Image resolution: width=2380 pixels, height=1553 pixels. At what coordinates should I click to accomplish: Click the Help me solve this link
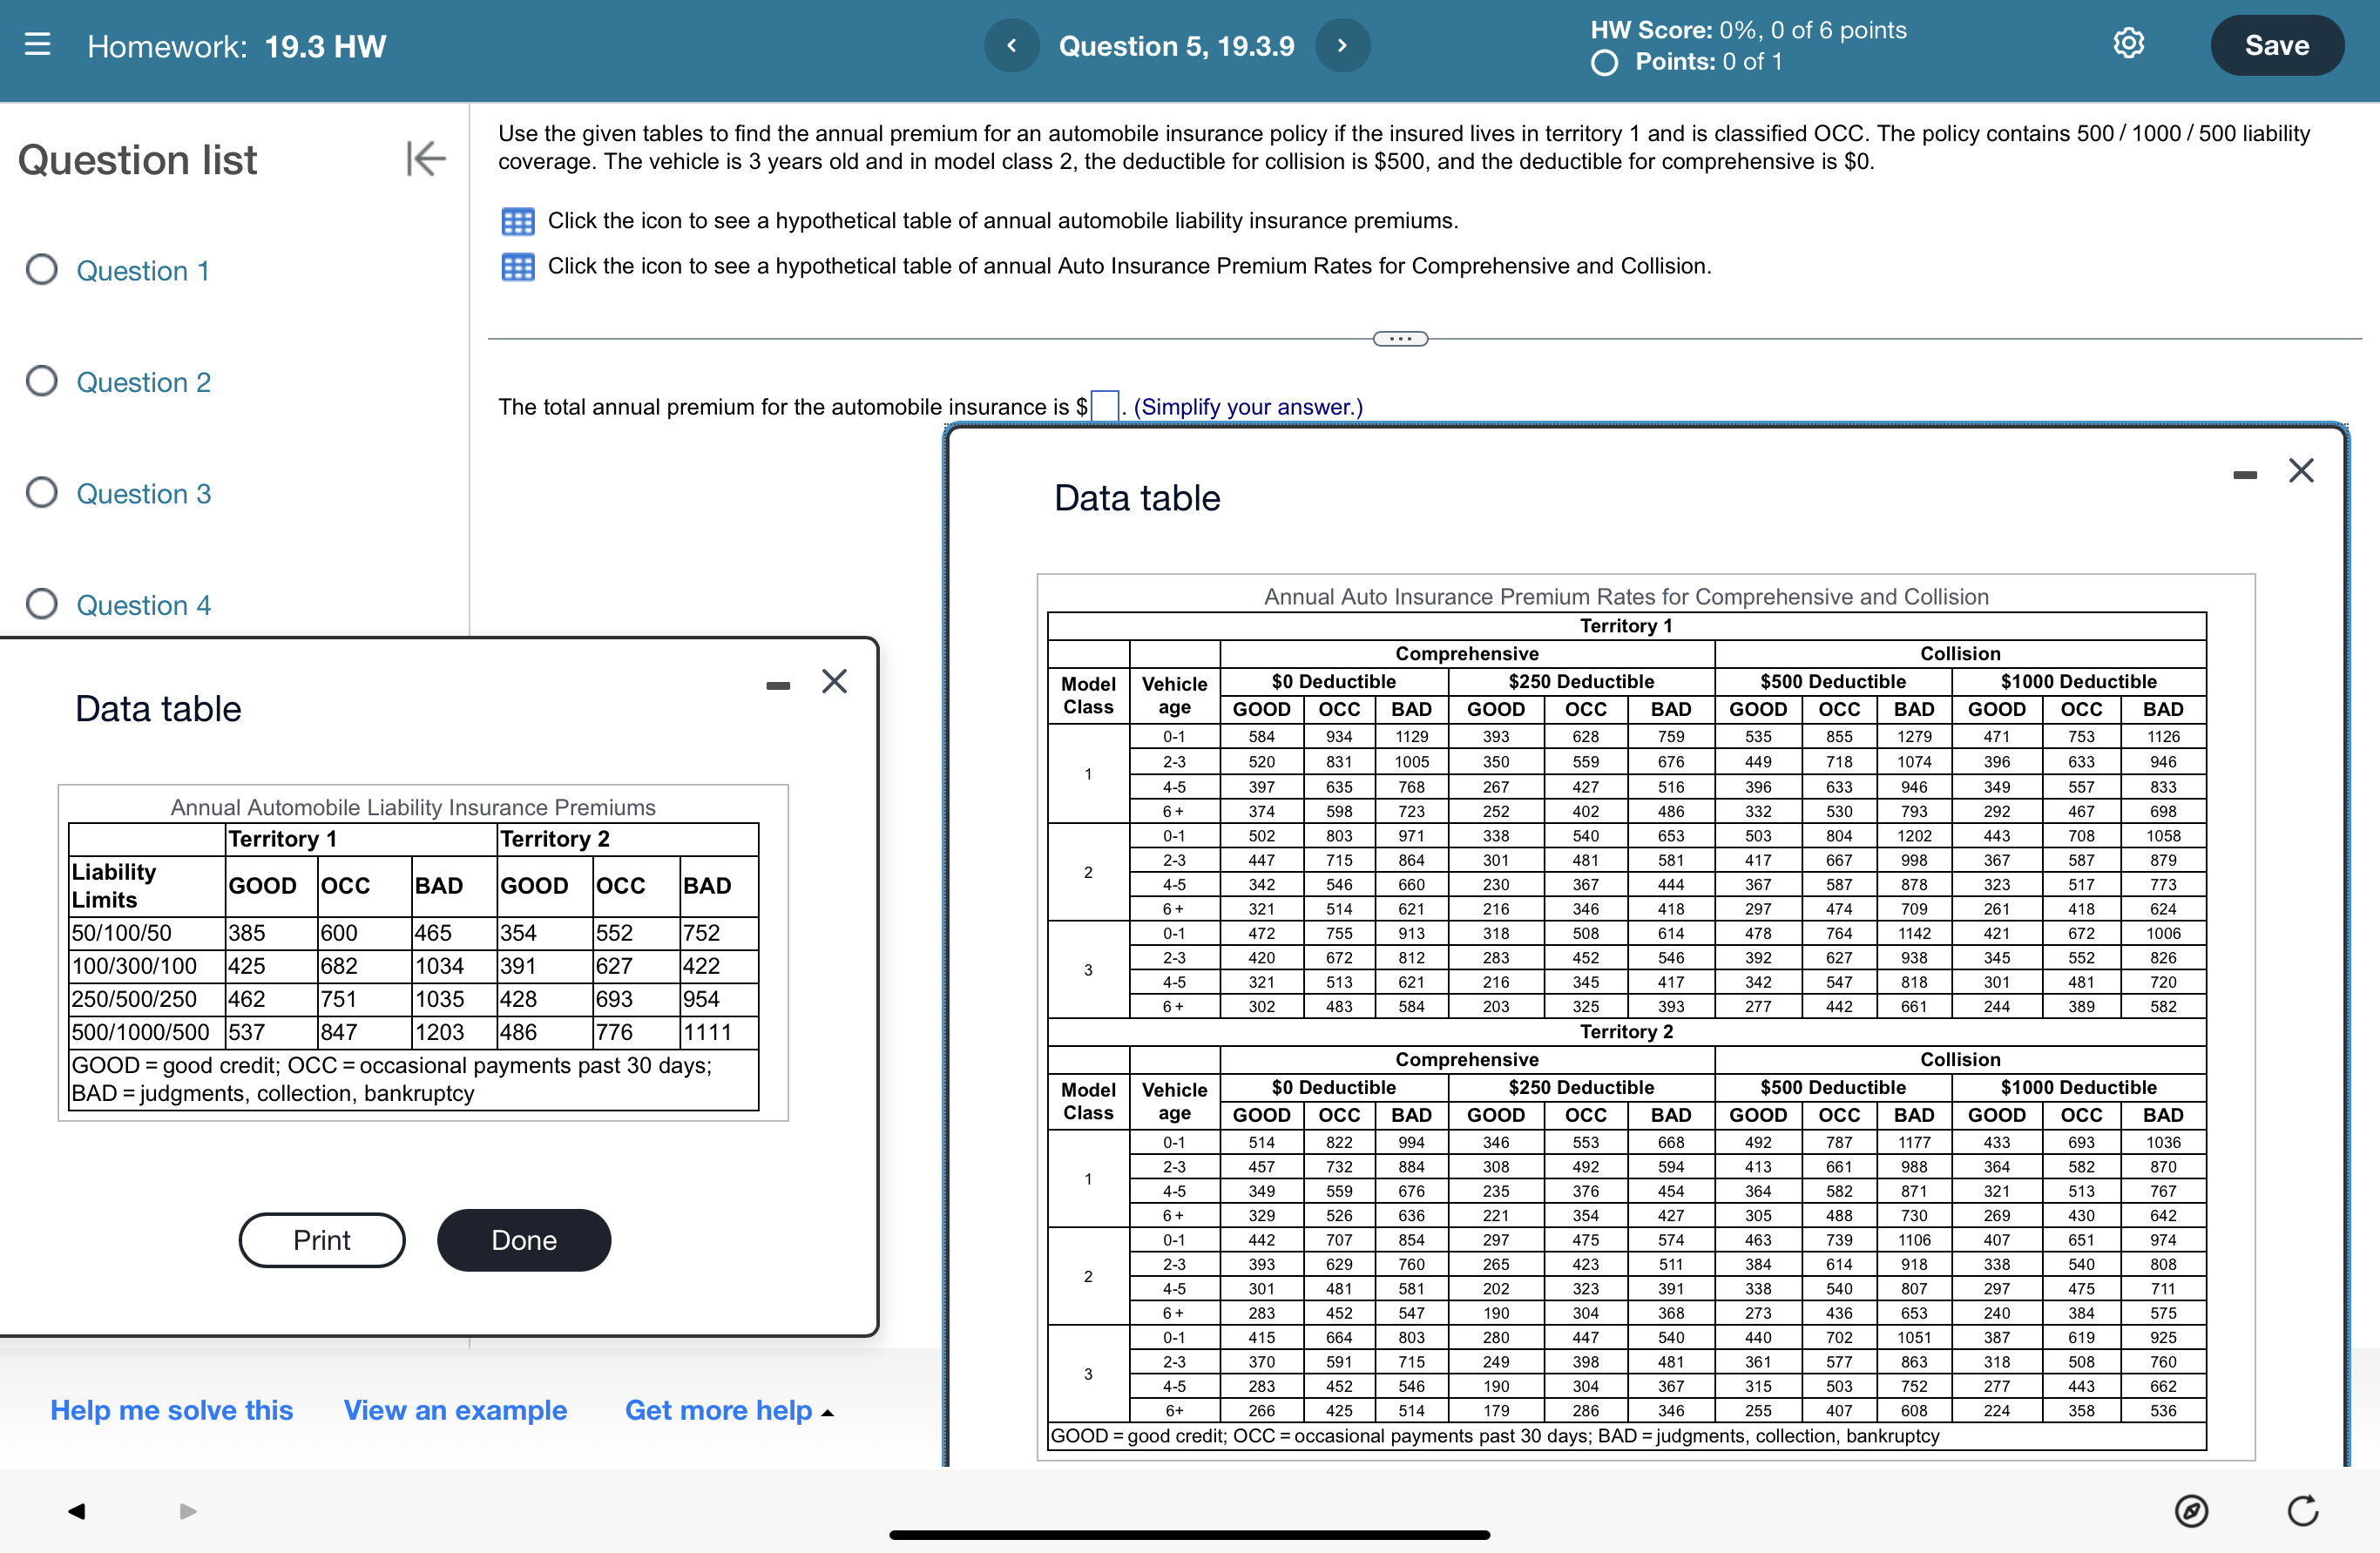pyautogui.click(x=170, y=1410)
